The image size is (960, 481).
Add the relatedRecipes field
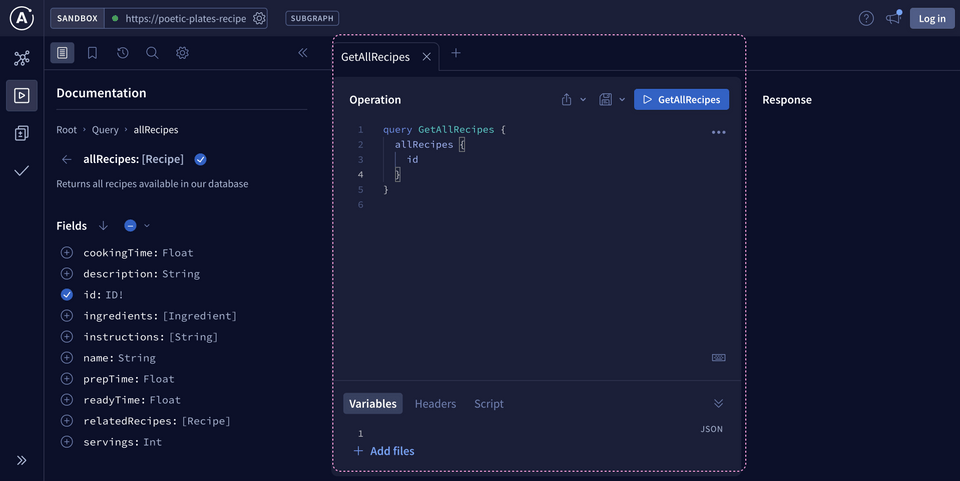(x=67, y=421)
